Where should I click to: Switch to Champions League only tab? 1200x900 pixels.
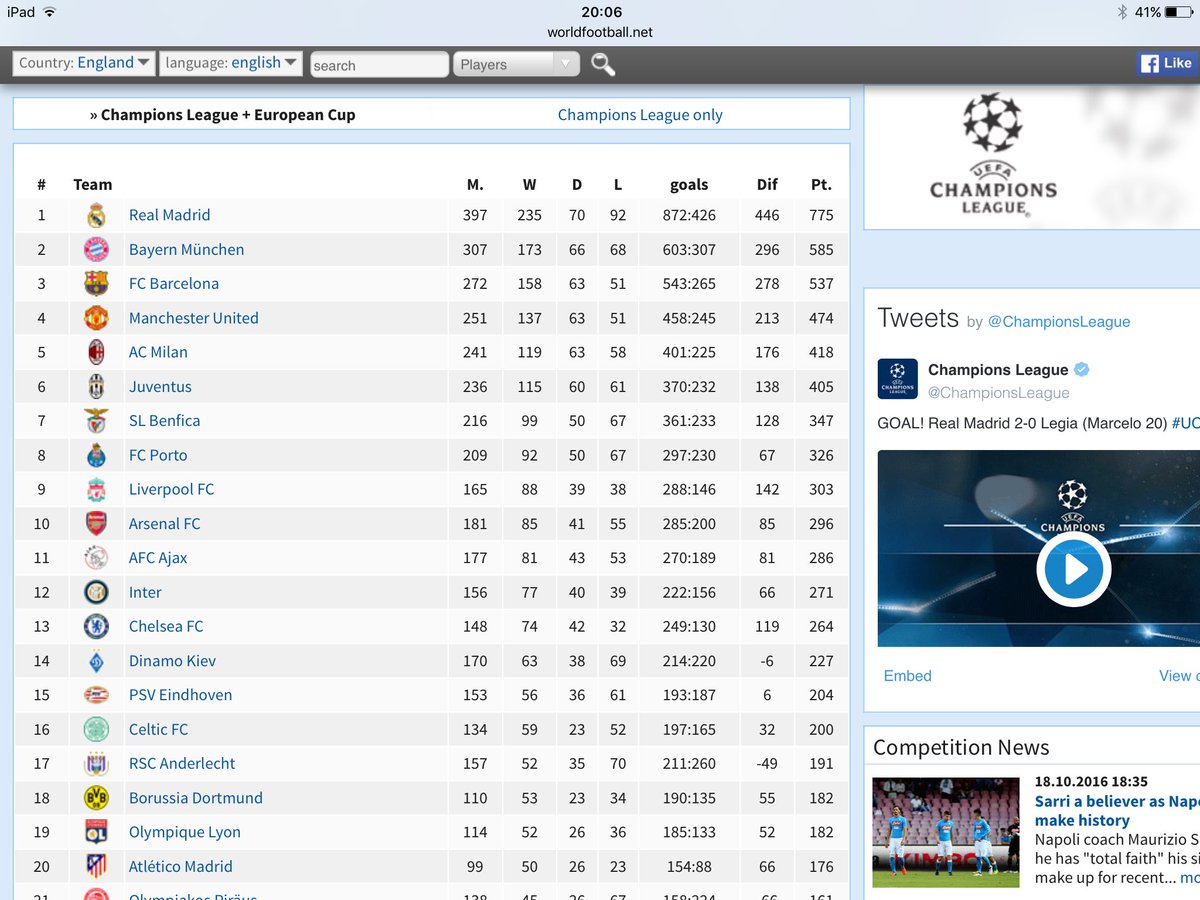[640, 115]
